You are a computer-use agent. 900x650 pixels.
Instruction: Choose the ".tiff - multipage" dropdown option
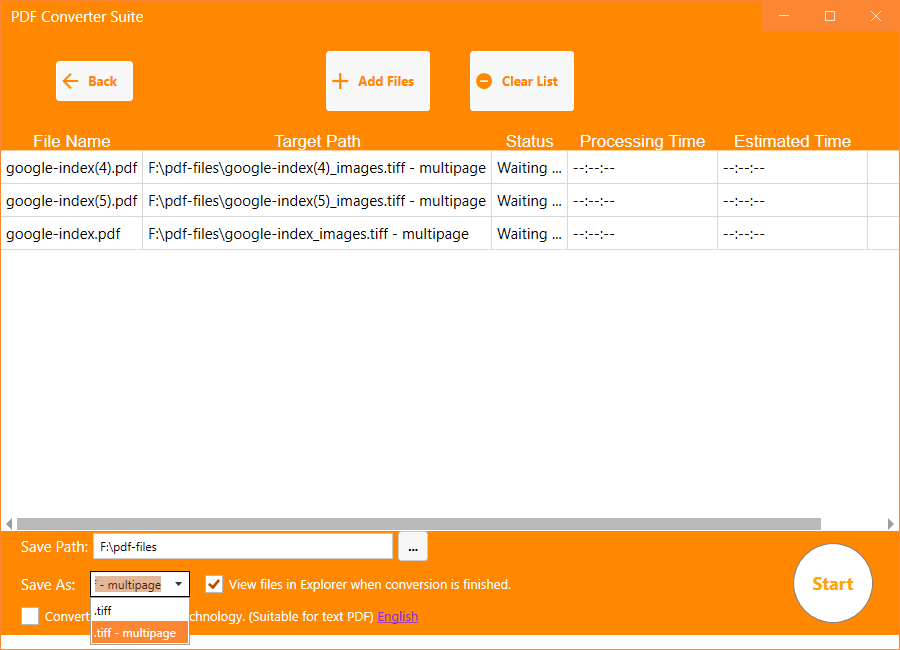click(x=139, y=632)
